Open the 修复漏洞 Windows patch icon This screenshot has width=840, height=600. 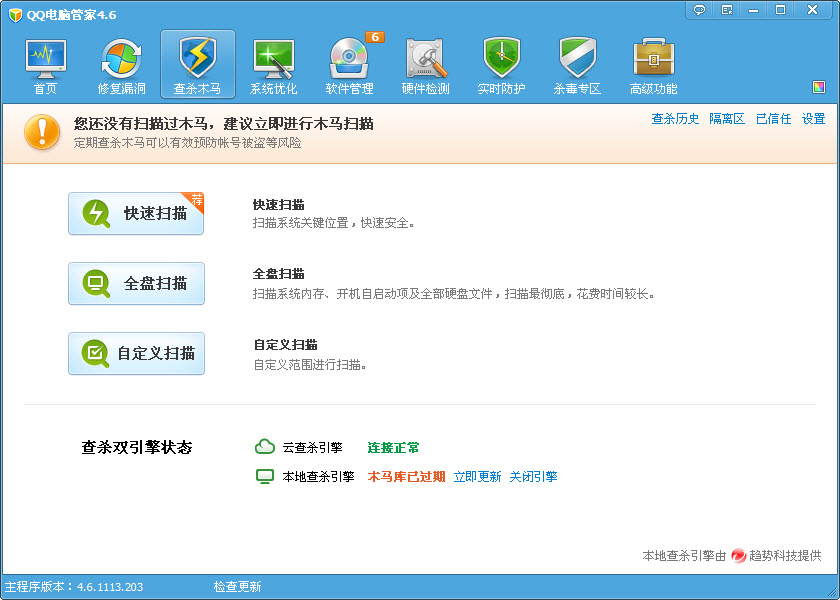tap(122, 59)
